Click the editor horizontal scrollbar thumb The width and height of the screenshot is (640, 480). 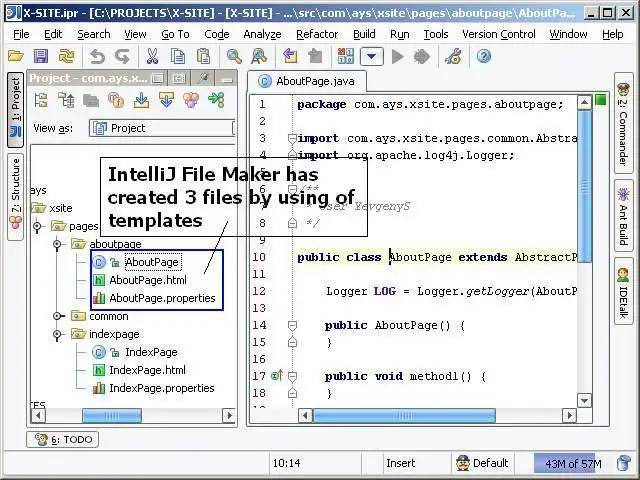[x=404, y=416]
